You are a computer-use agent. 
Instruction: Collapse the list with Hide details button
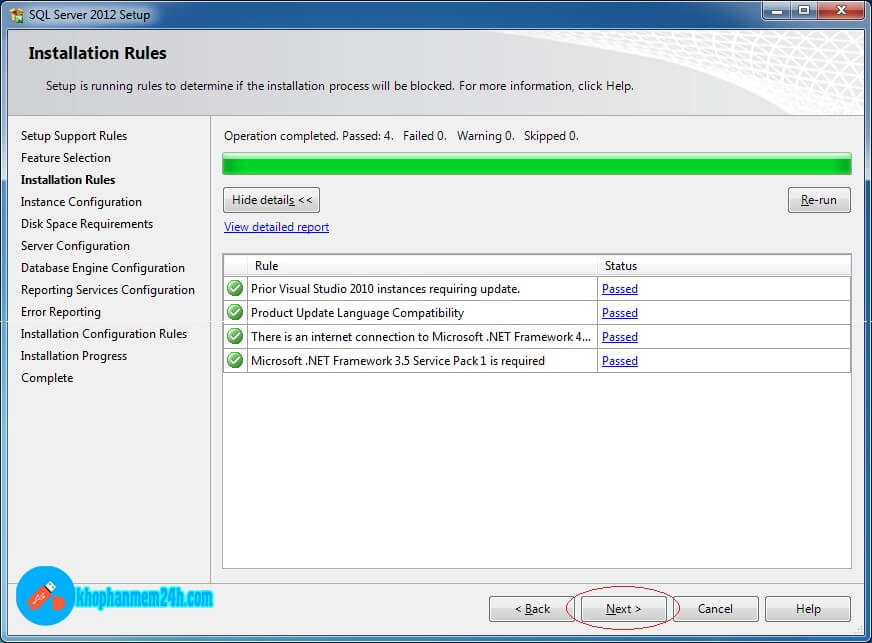tap(272, 200)
